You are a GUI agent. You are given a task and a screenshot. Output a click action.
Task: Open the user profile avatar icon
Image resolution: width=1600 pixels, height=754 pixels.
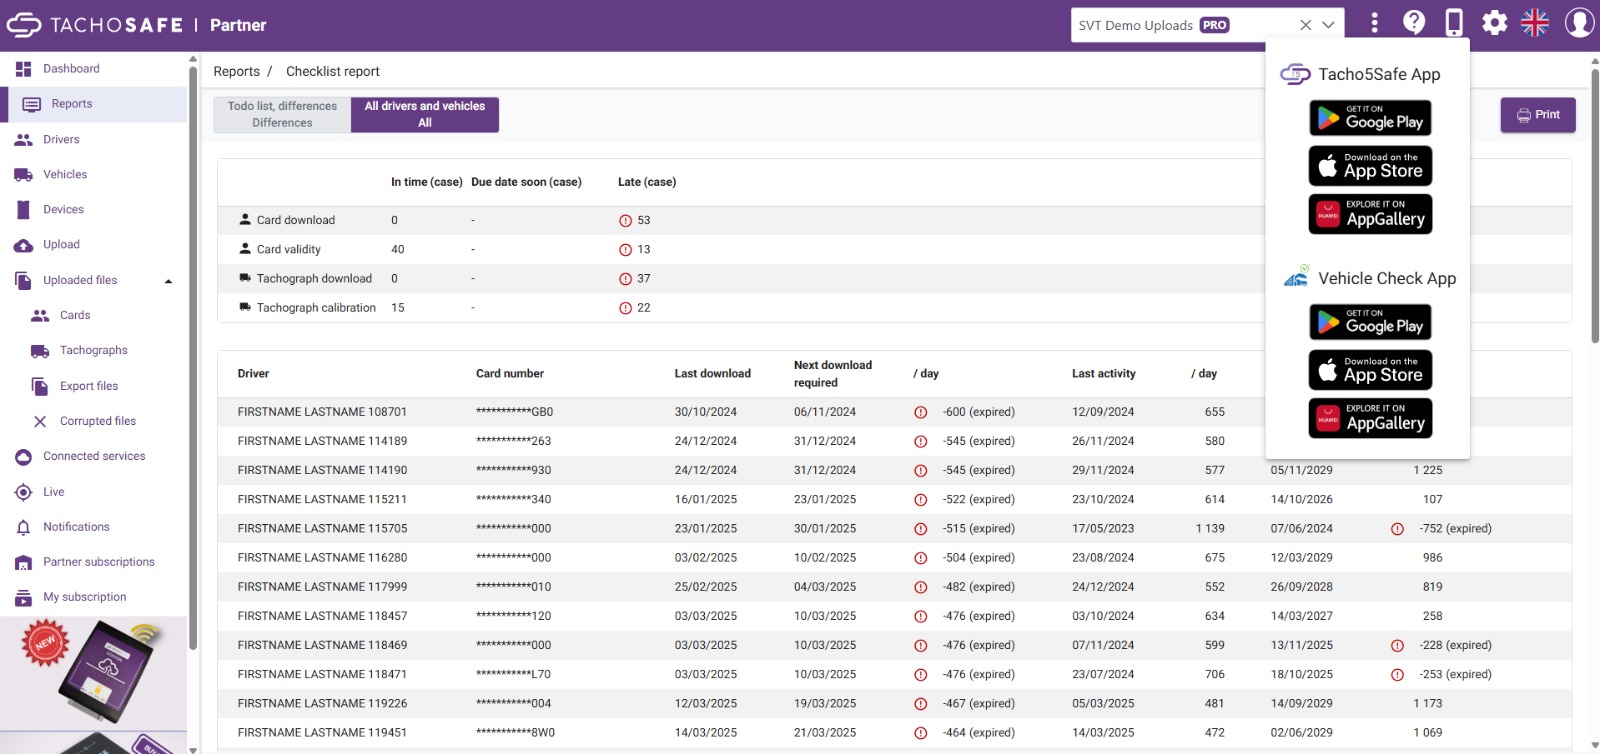(x=1579, y=23)
